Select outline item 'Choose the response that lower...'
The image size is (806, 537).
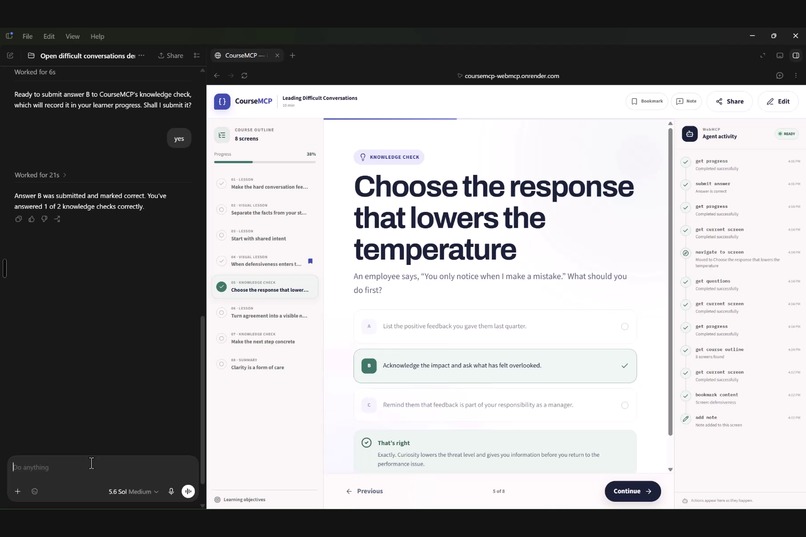click(x=266, y=287)
